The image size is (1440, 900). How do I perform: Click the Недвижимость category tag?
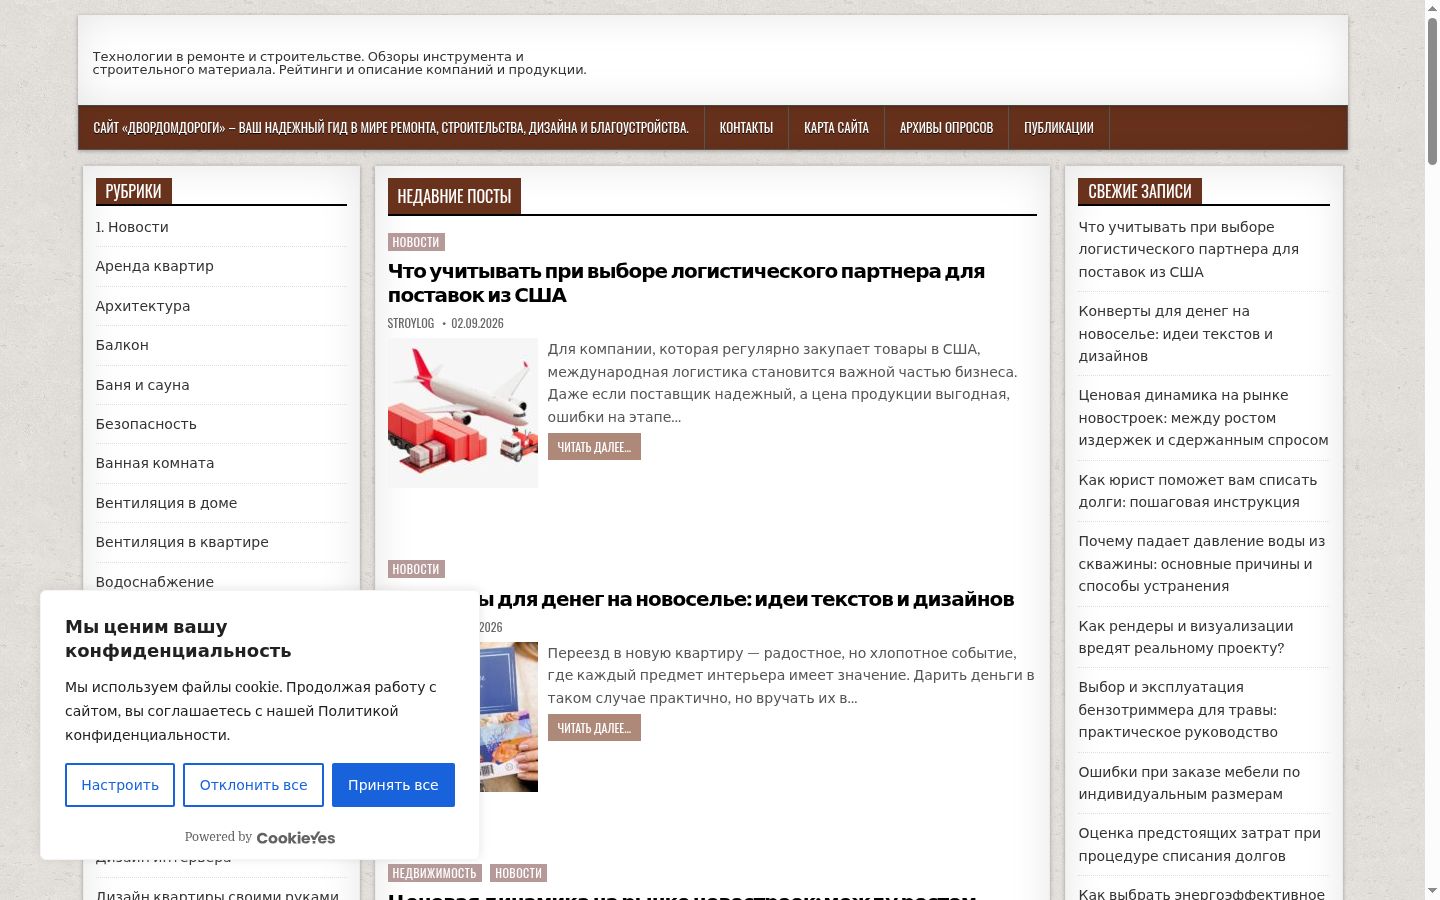click(x=434, y=873)
